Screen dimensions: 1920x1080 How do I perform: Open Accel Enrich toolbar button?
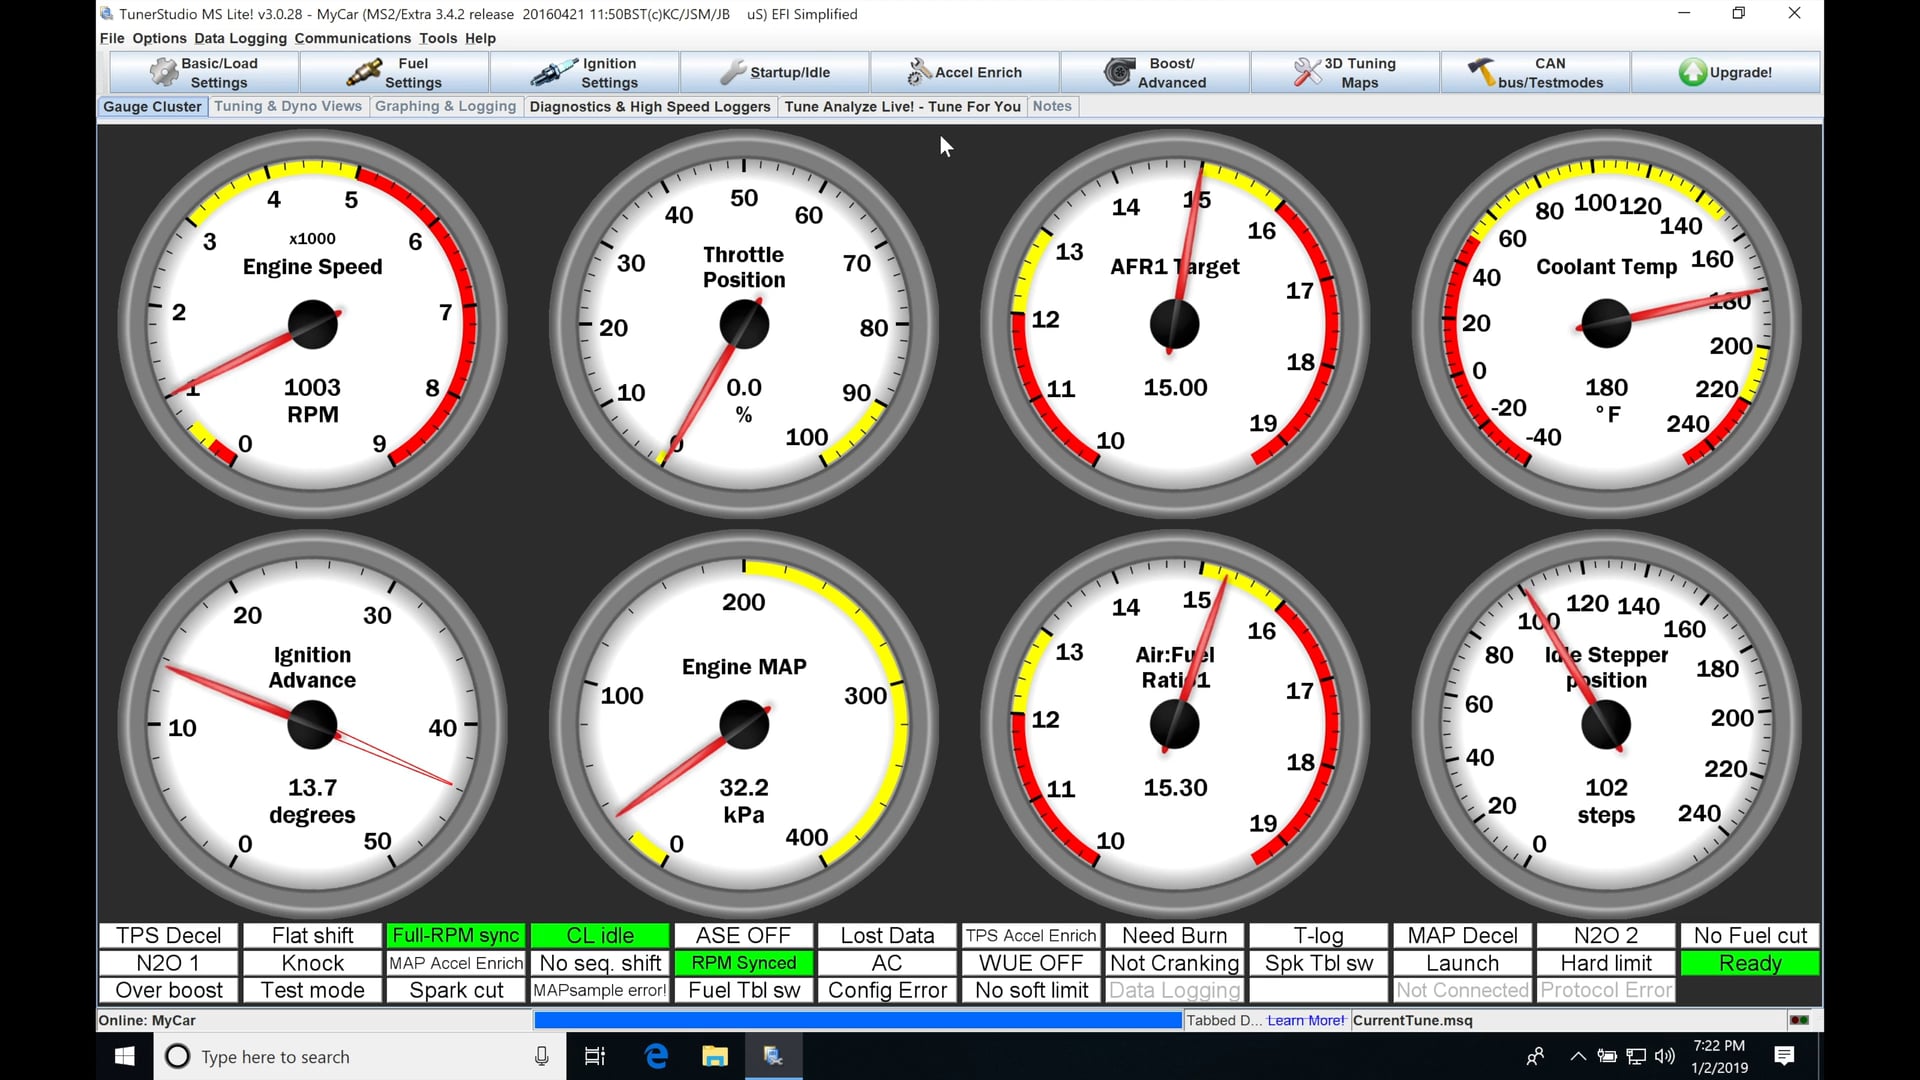[964, 72]
